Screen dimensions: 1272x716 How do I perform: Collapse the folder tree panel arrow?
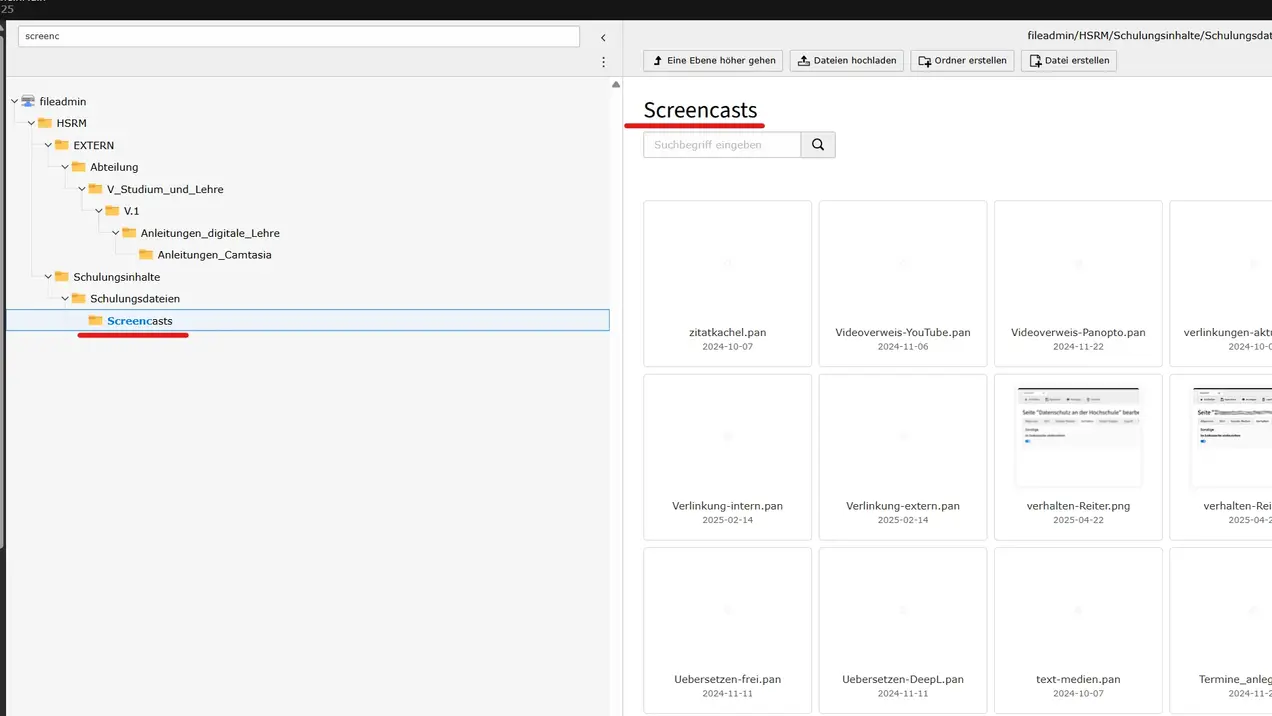coord(603,38)
